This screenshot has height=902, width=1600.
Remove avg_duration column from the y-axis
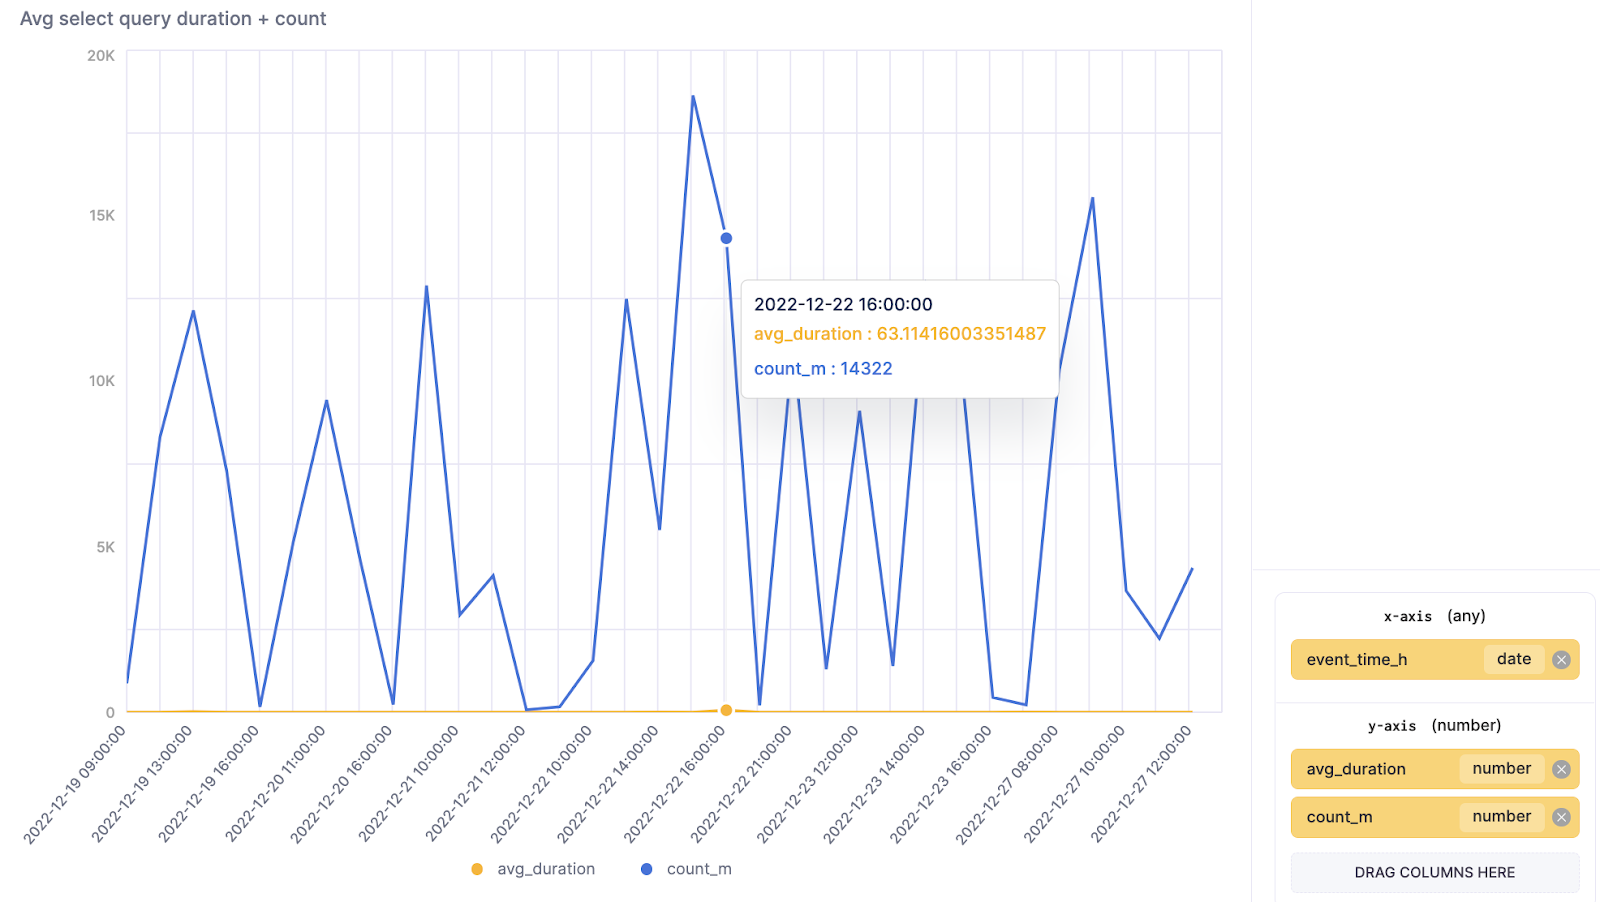[1561, 769]
